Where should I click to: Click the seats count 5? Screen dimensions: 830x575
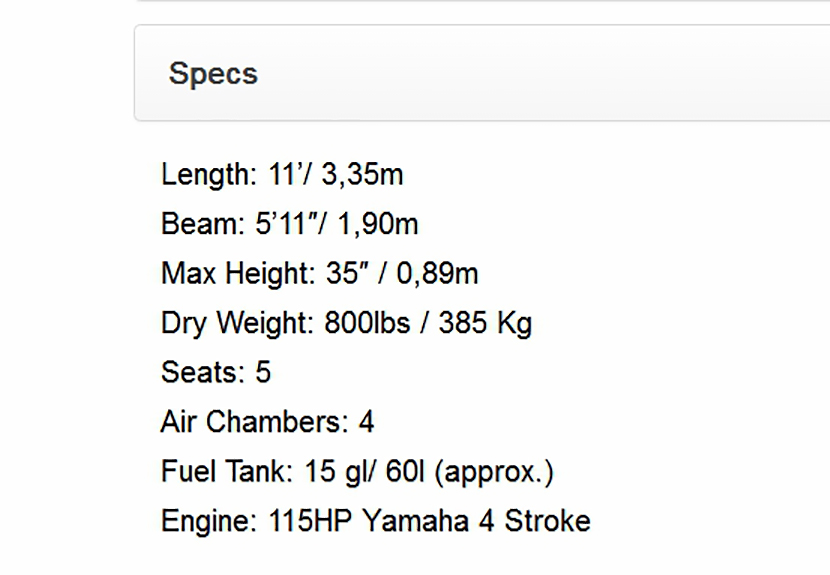[x=263, y=372]
